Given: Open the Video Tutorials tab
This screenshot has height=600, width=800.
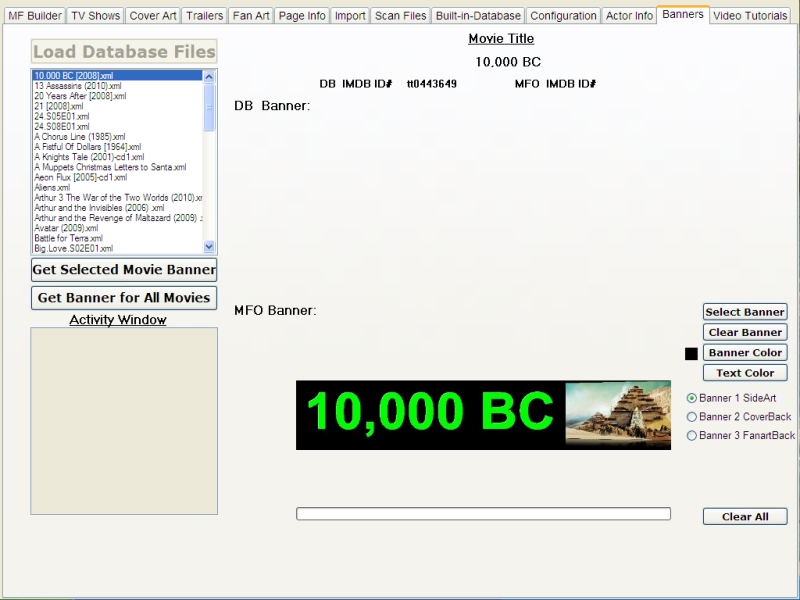Looking at the screenshot, I should [749, 16].
